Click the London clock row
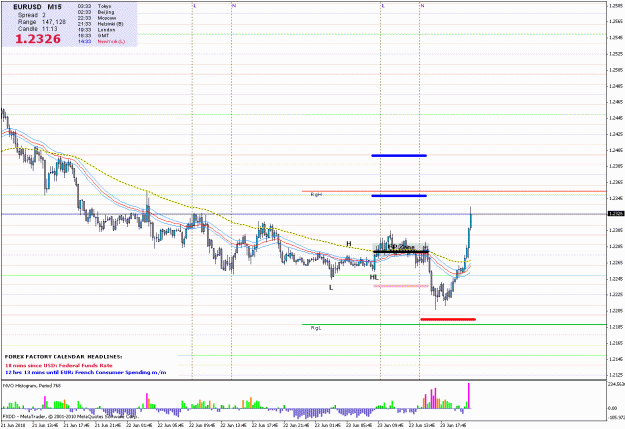 [96, 30]
